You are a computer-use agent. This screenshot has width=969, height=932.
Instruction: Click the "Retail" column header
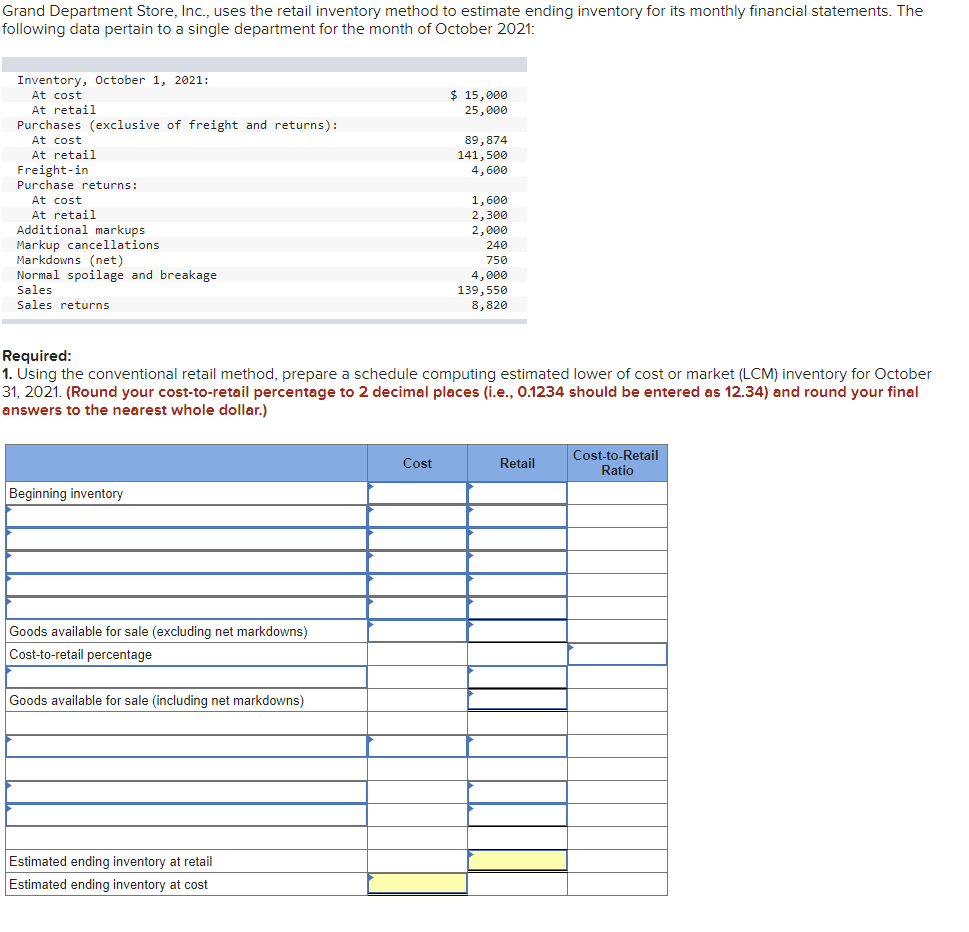point(517,464)
